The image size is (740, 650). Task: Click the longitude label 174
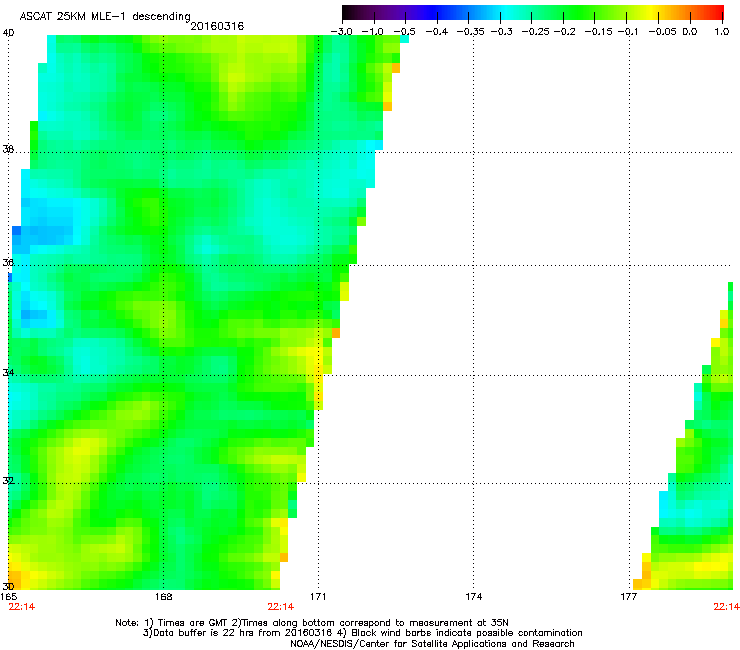coord(473,597)
